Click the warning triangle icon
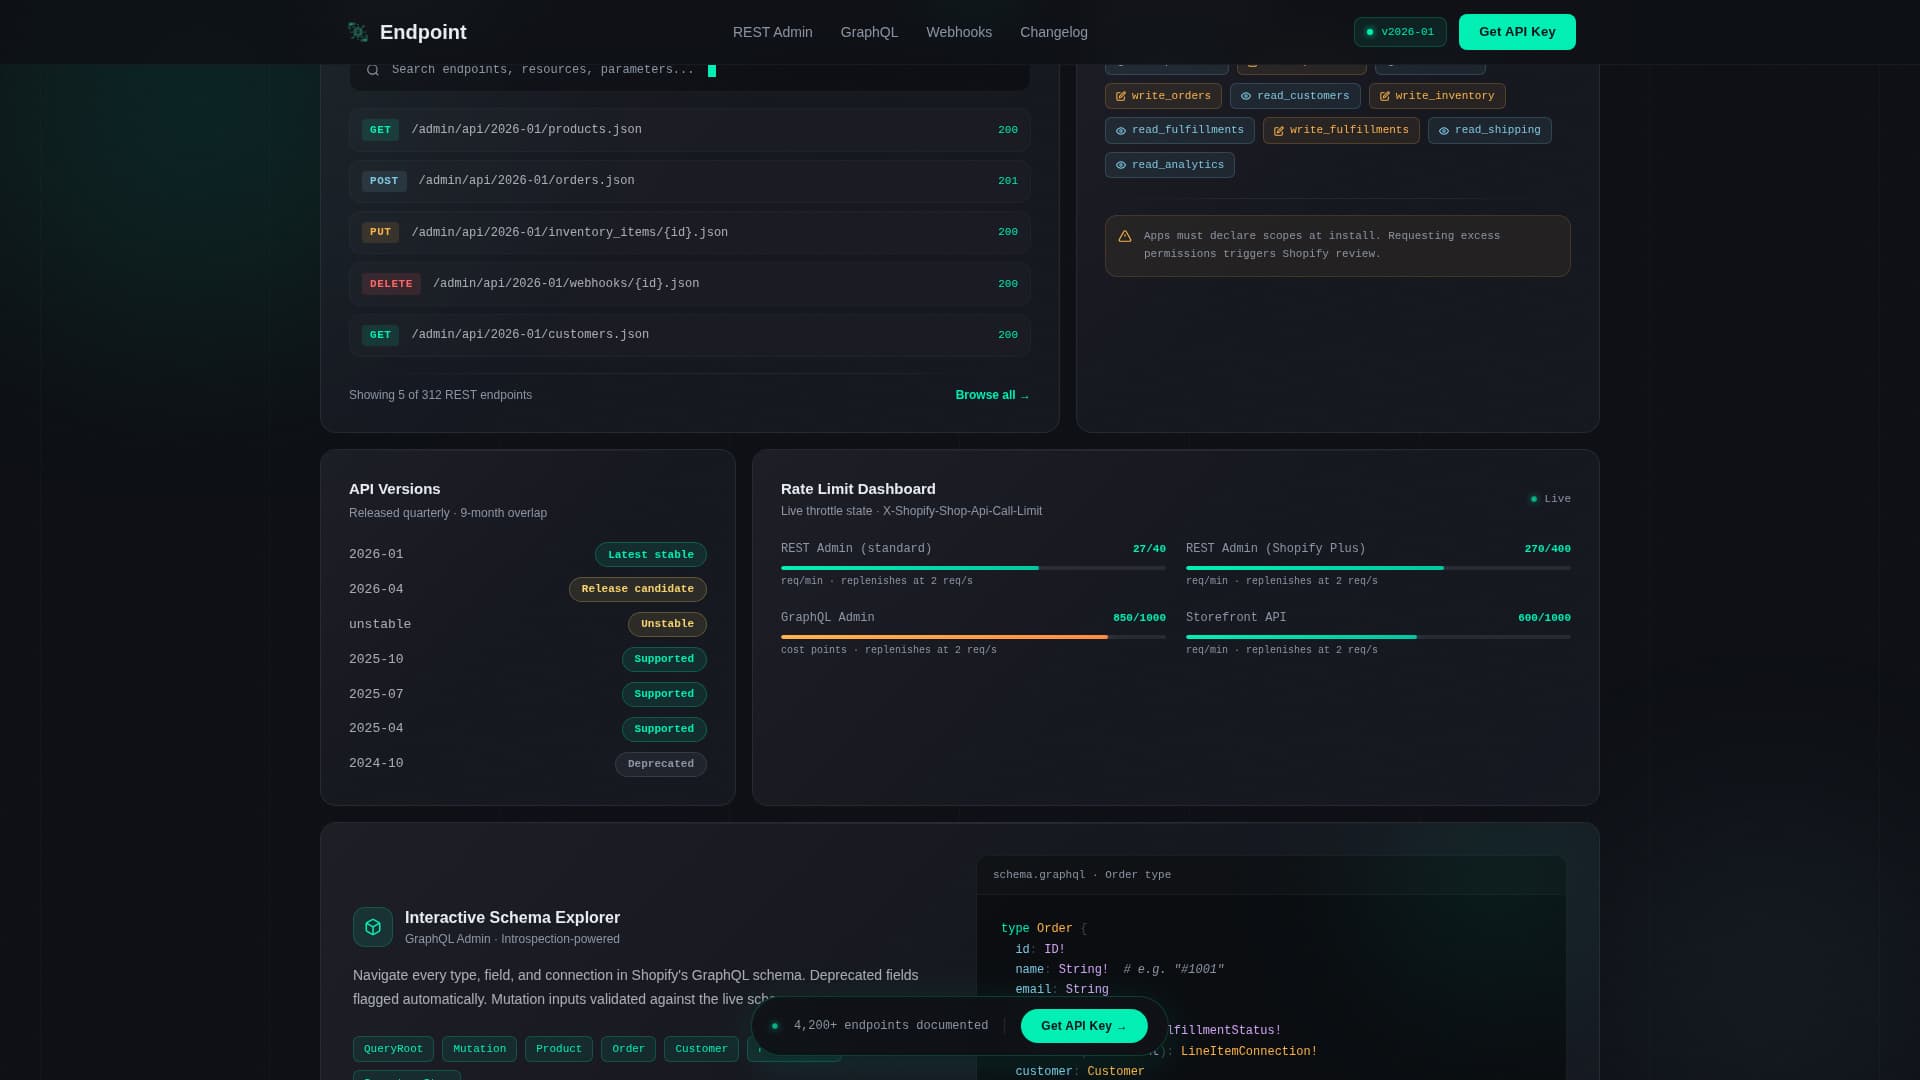This screenshot has height=1080, width=1920. click(1125, 237)
